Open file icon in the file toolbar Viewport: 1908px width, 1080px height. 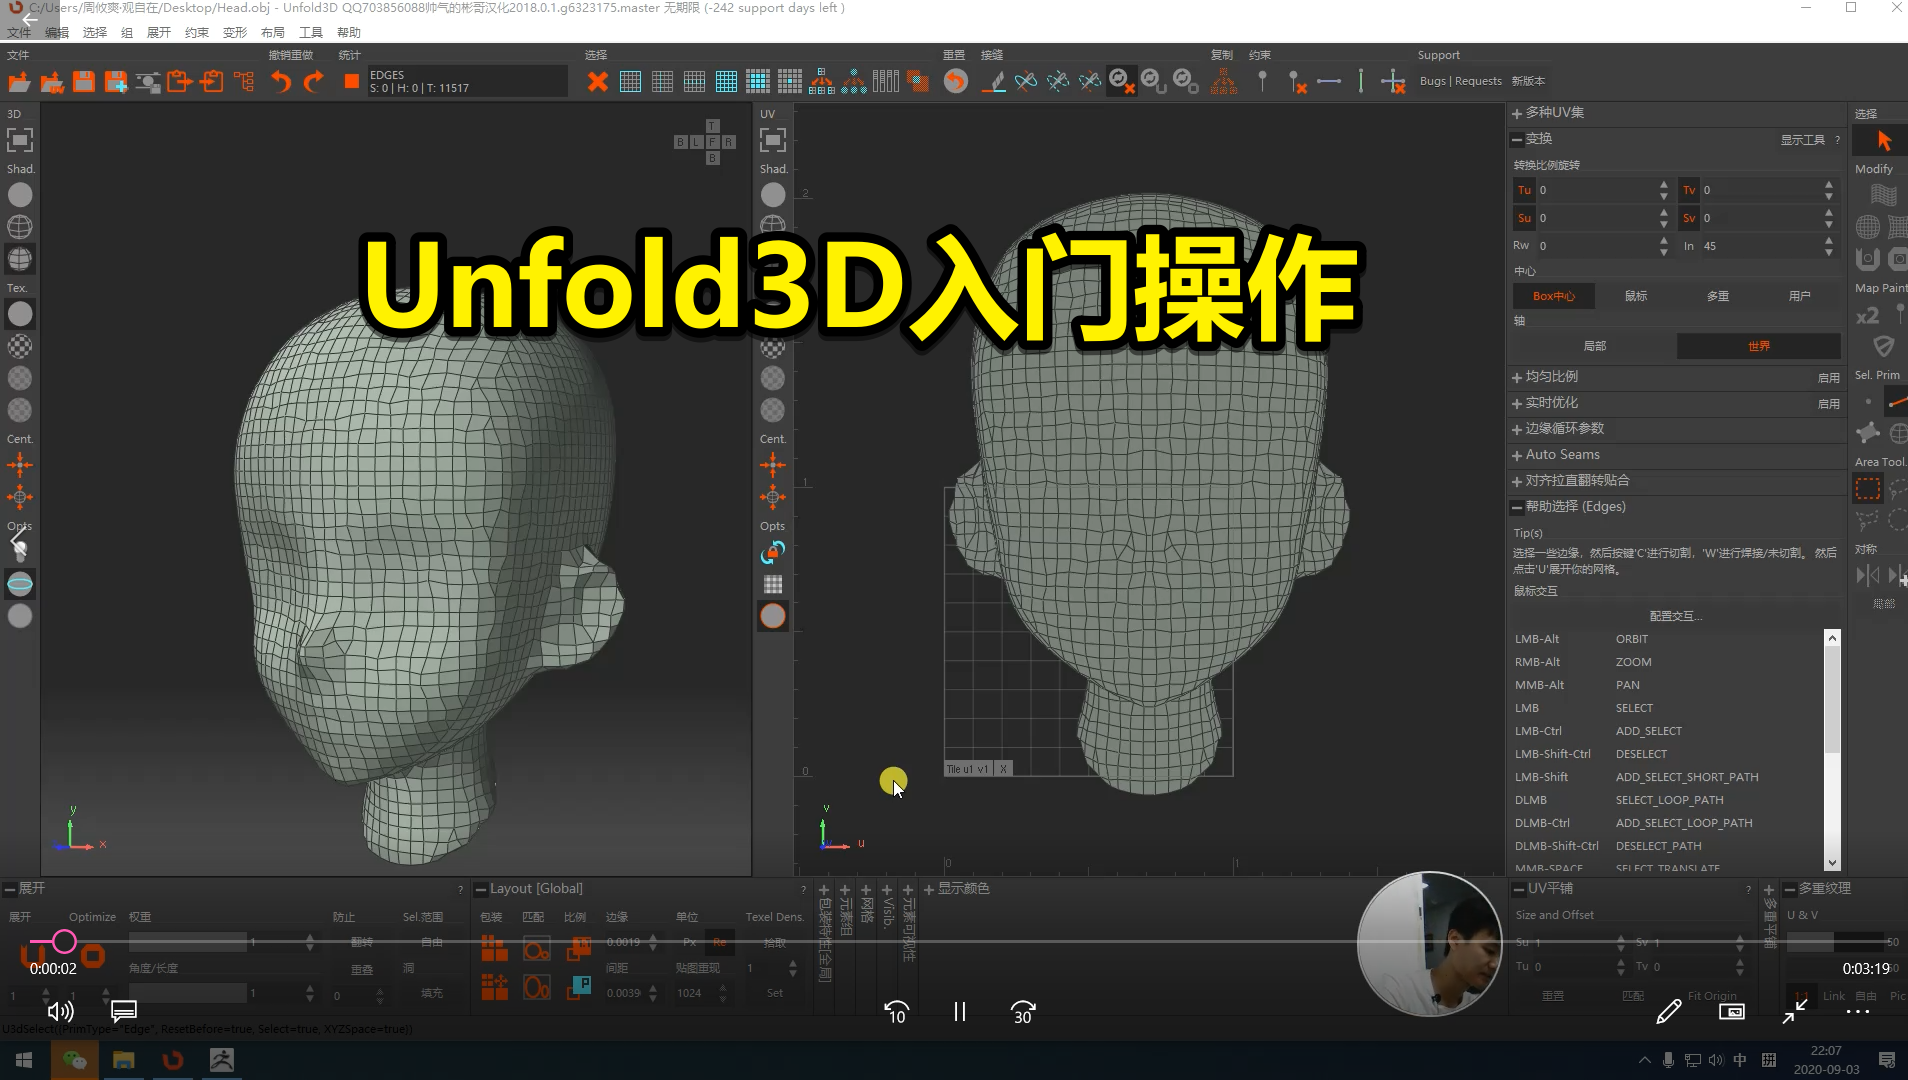(x=19, y=82)
